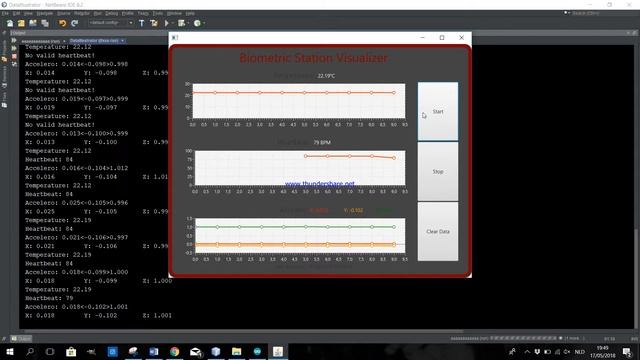This screenshot has width=640, height=360.
Task: Open the Edit menu
Action: 16,13
